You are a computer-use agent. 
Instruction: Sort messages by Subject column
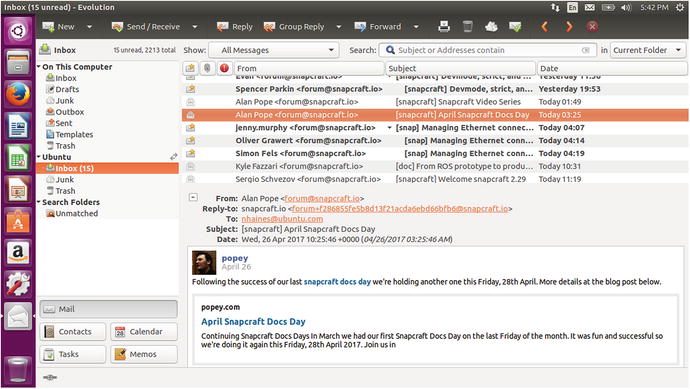461,68
